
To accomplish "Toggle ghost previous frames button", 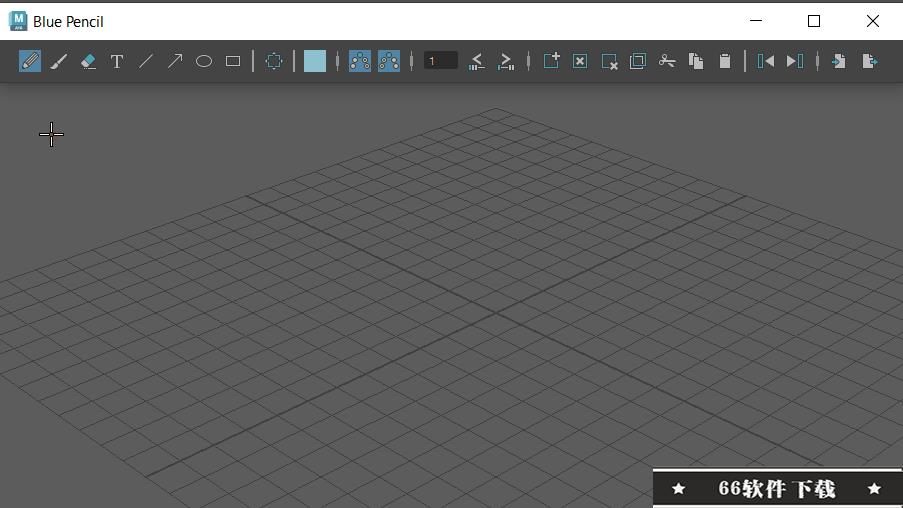I will click(x=360, y=61).
